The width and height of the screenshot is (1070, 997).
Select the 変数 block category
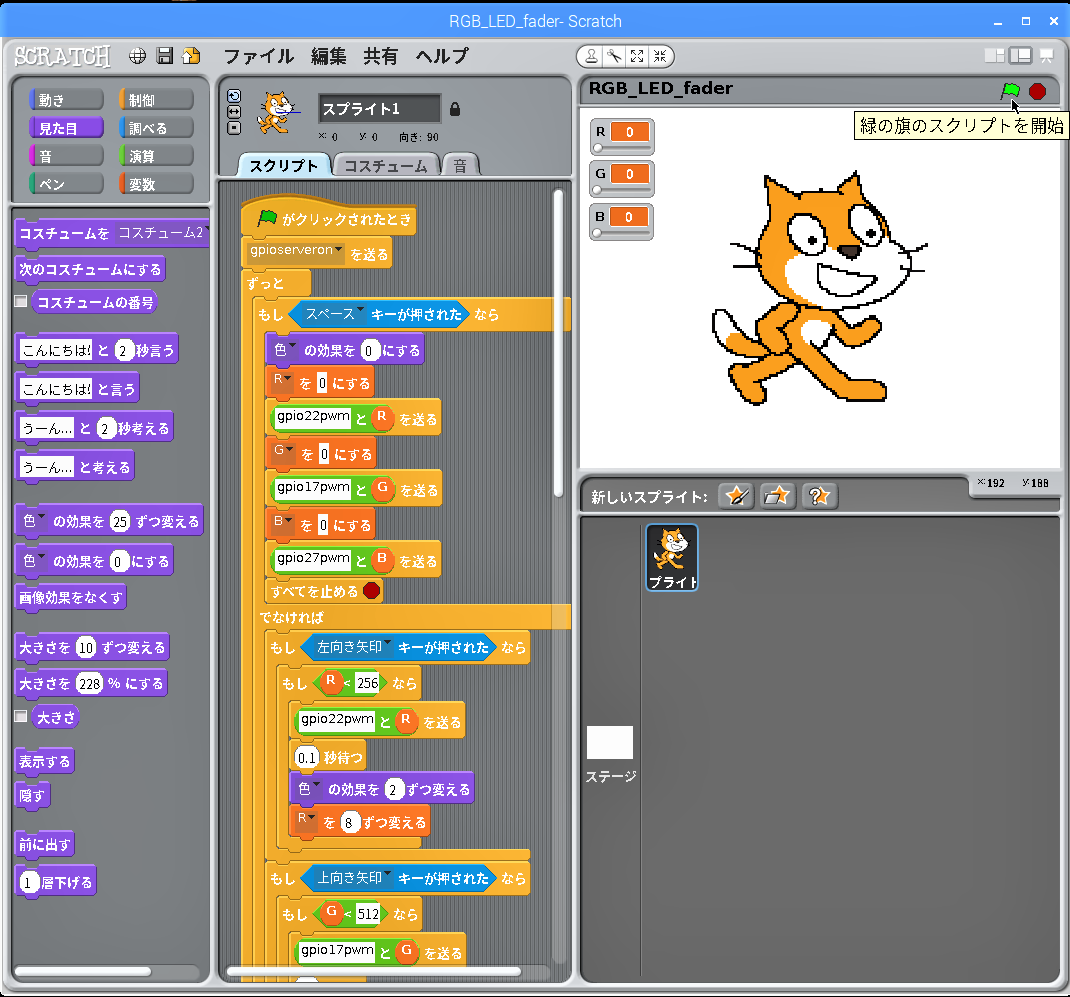[156, 184]
